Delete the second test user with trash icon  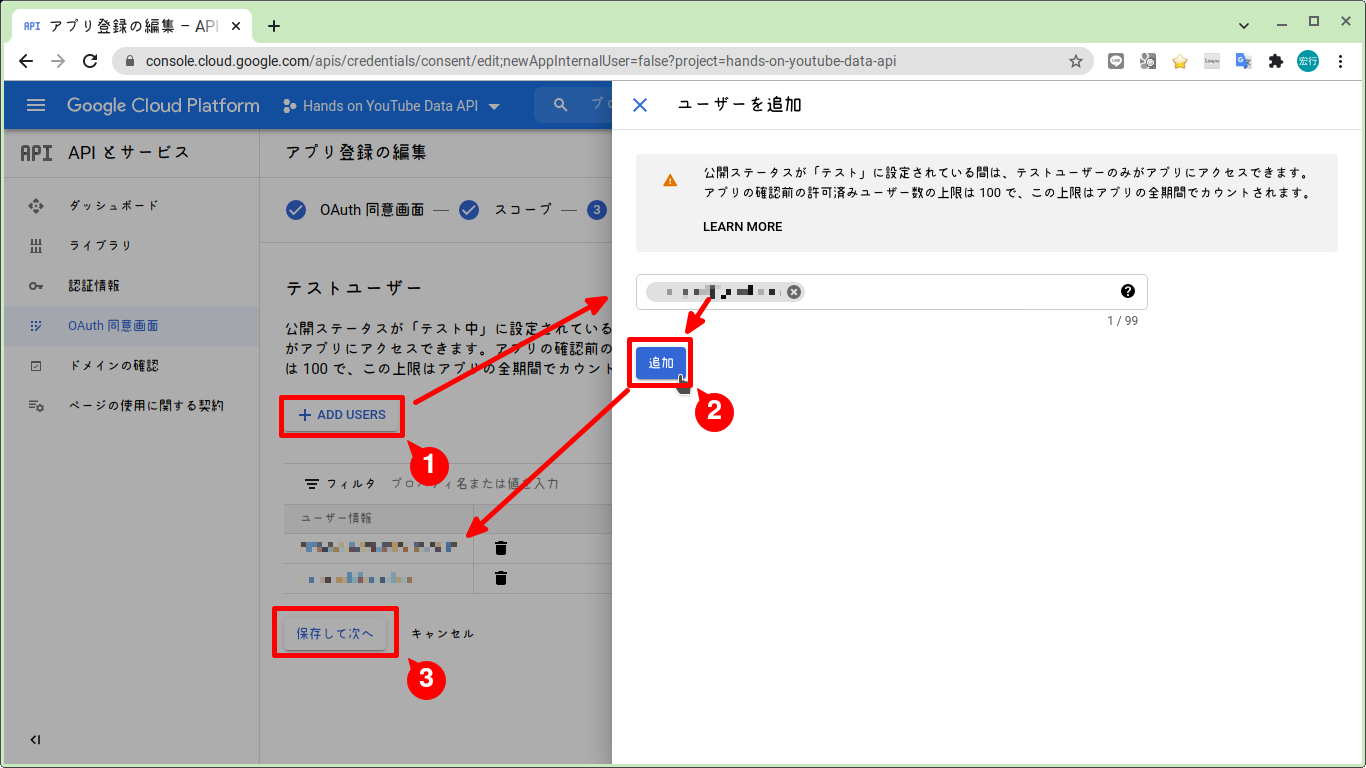coord(500,578)
